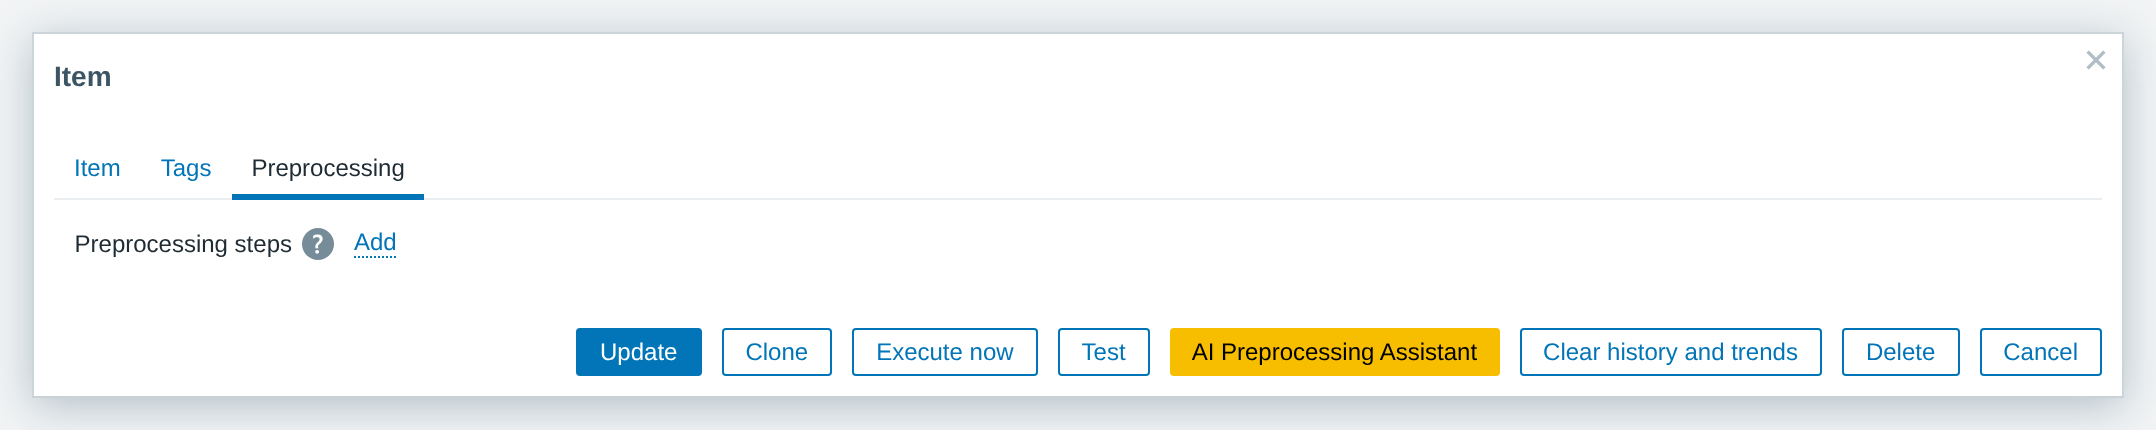
Task: Cancel the item editing dialog
Action: (2041, 352)
